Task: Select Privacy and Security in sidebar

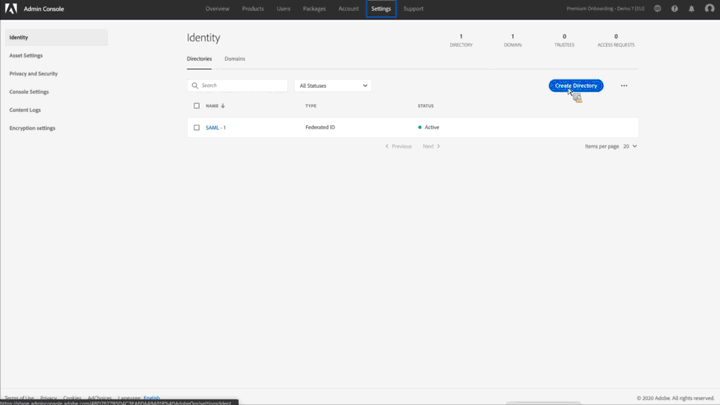Action: (34, 74)
